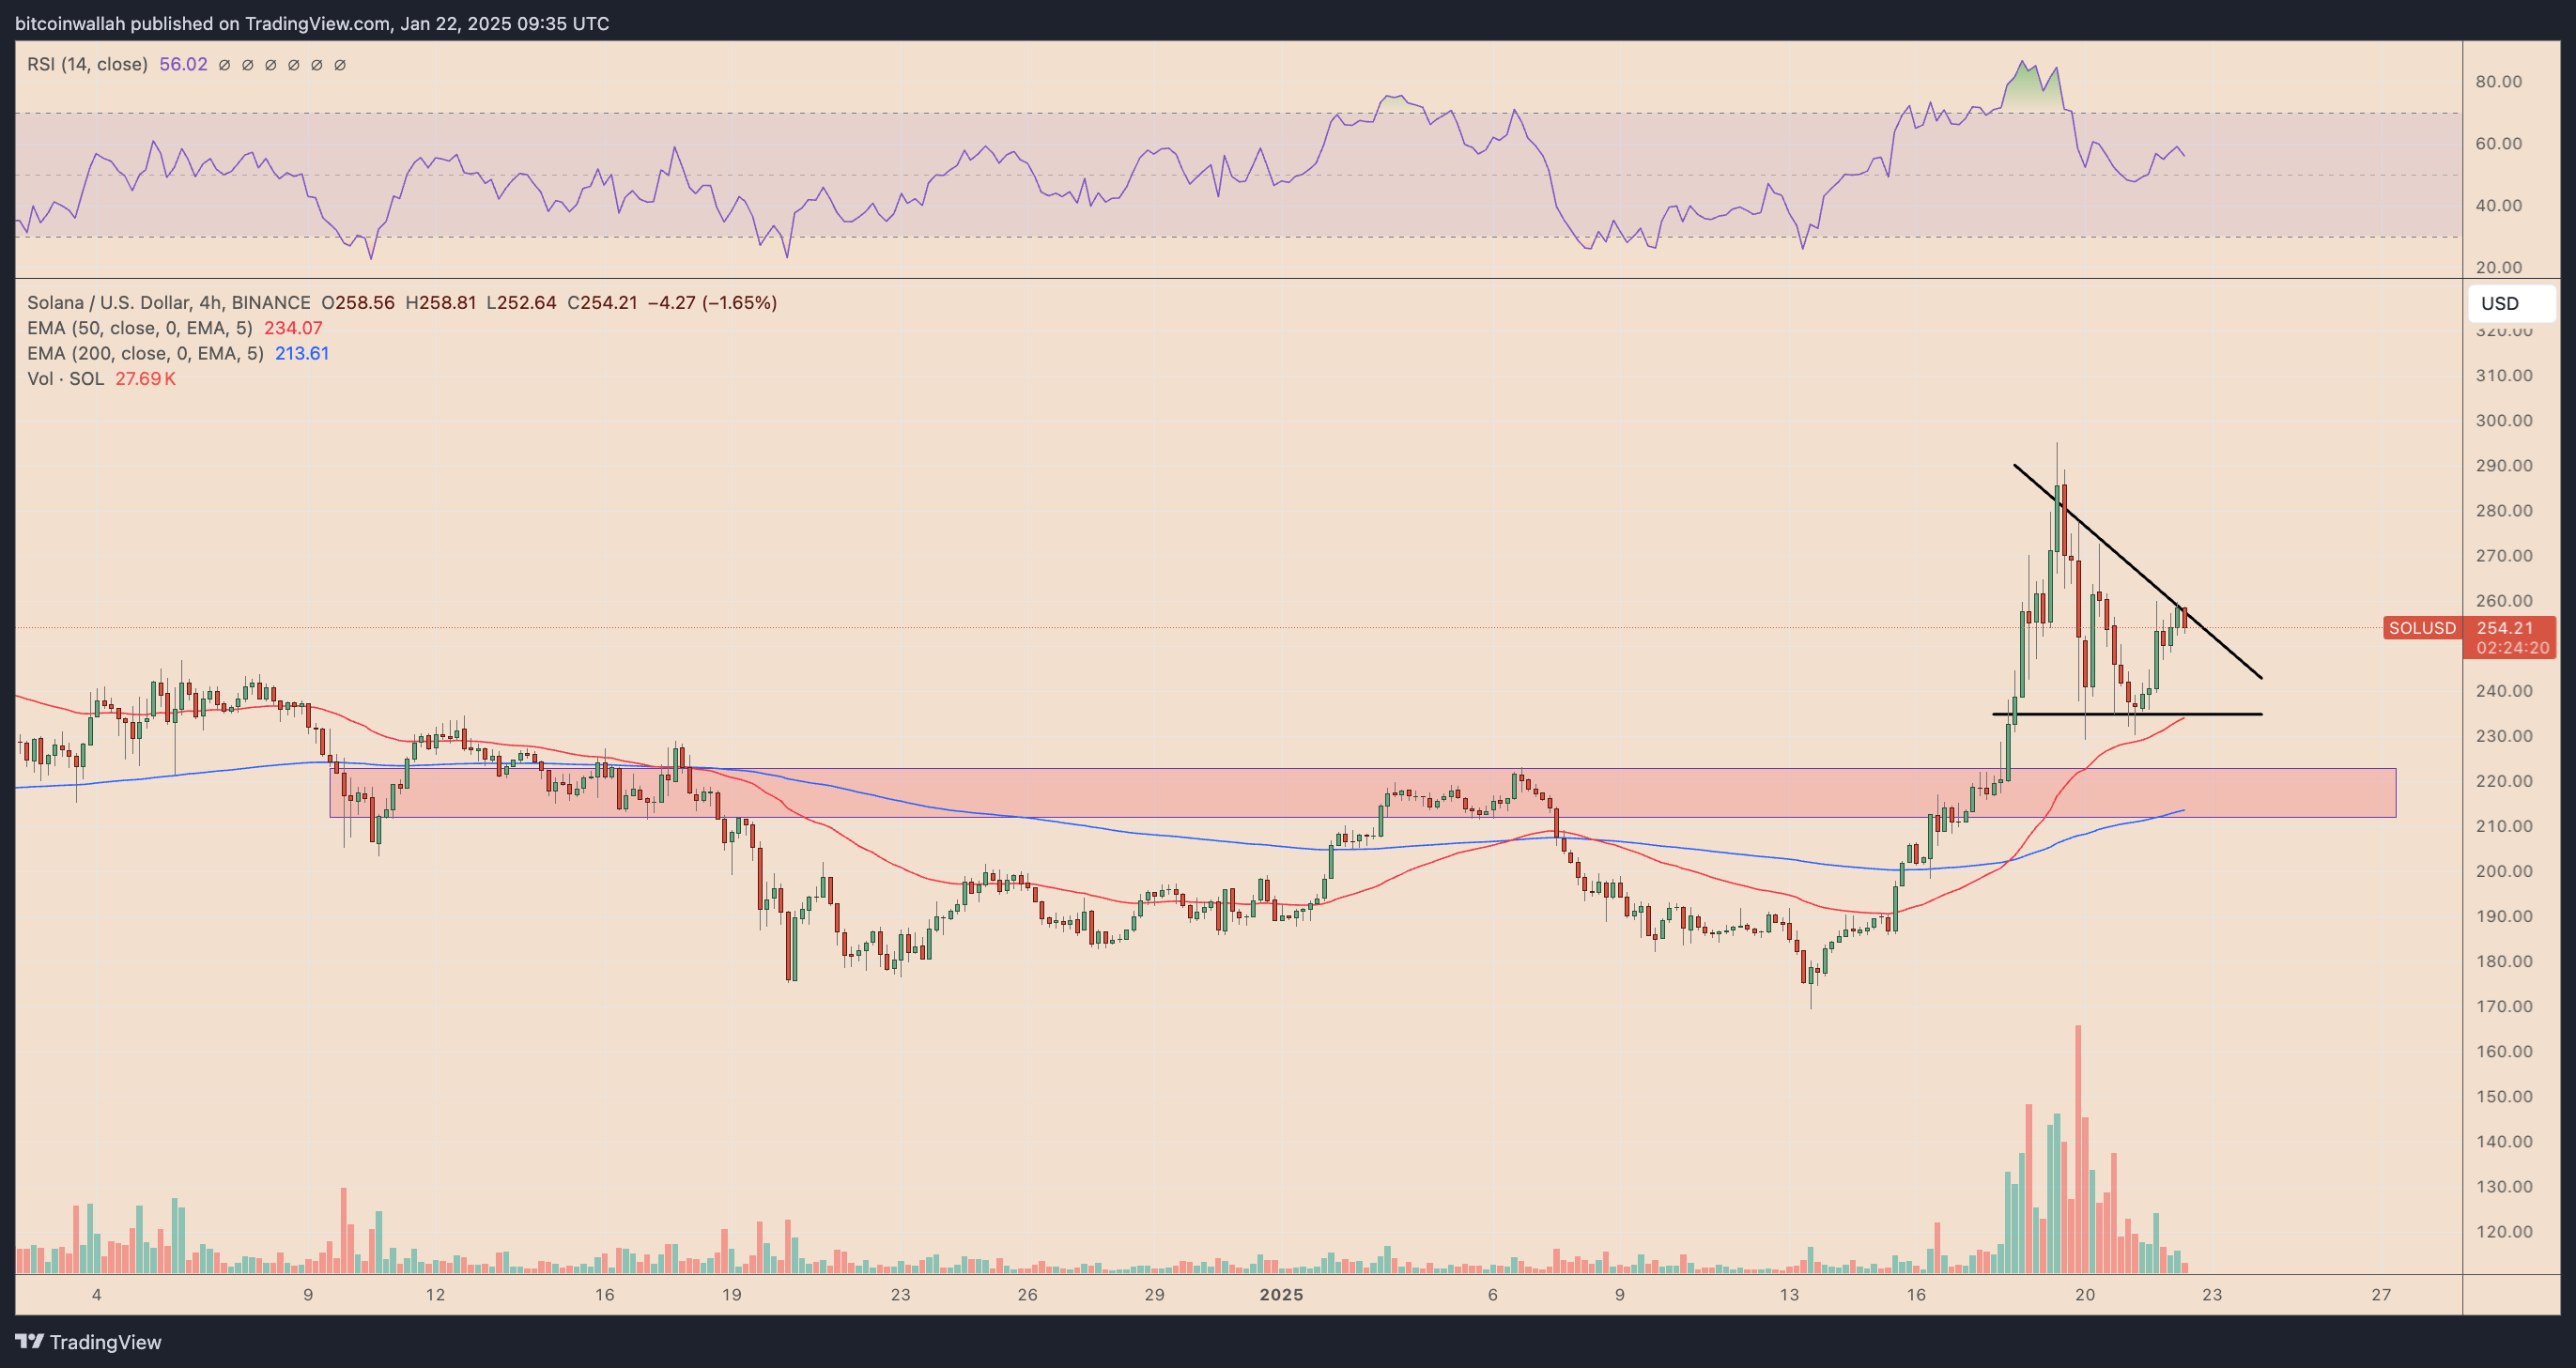Viewport: 2576px width, 1368px height.
Task: Click the RSI scale label 40.00
Action: pos(2498,206)
